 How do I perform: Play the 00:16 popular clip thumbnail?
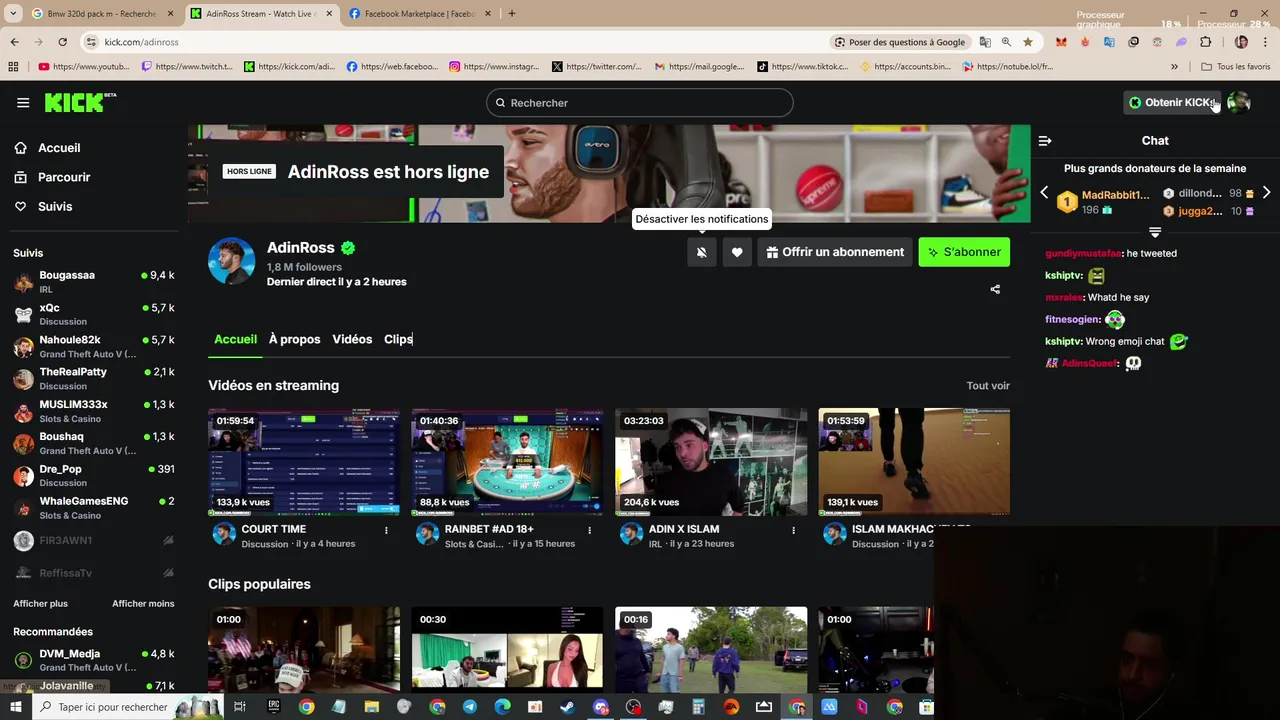(711, 649)
